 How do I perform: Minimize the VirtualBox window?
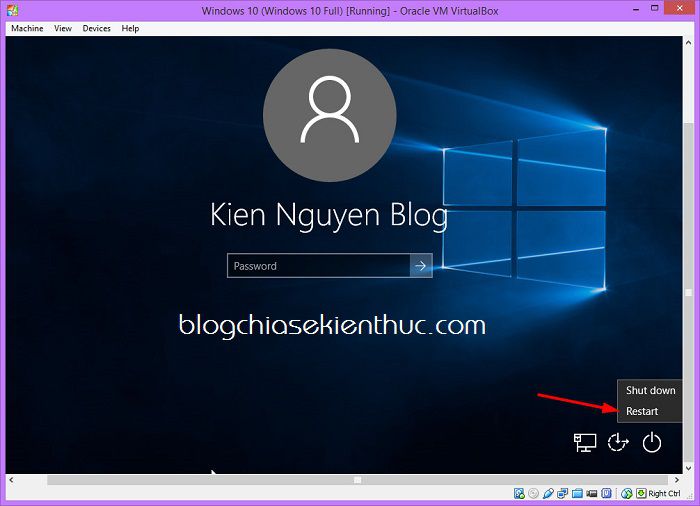tap(636, 9)
